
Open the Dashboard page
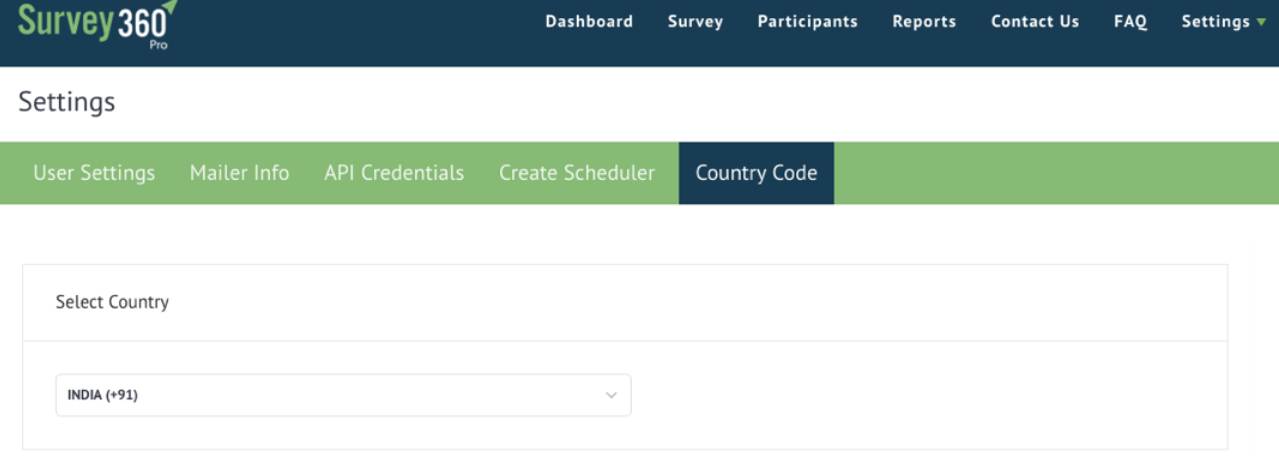point(589,21)
